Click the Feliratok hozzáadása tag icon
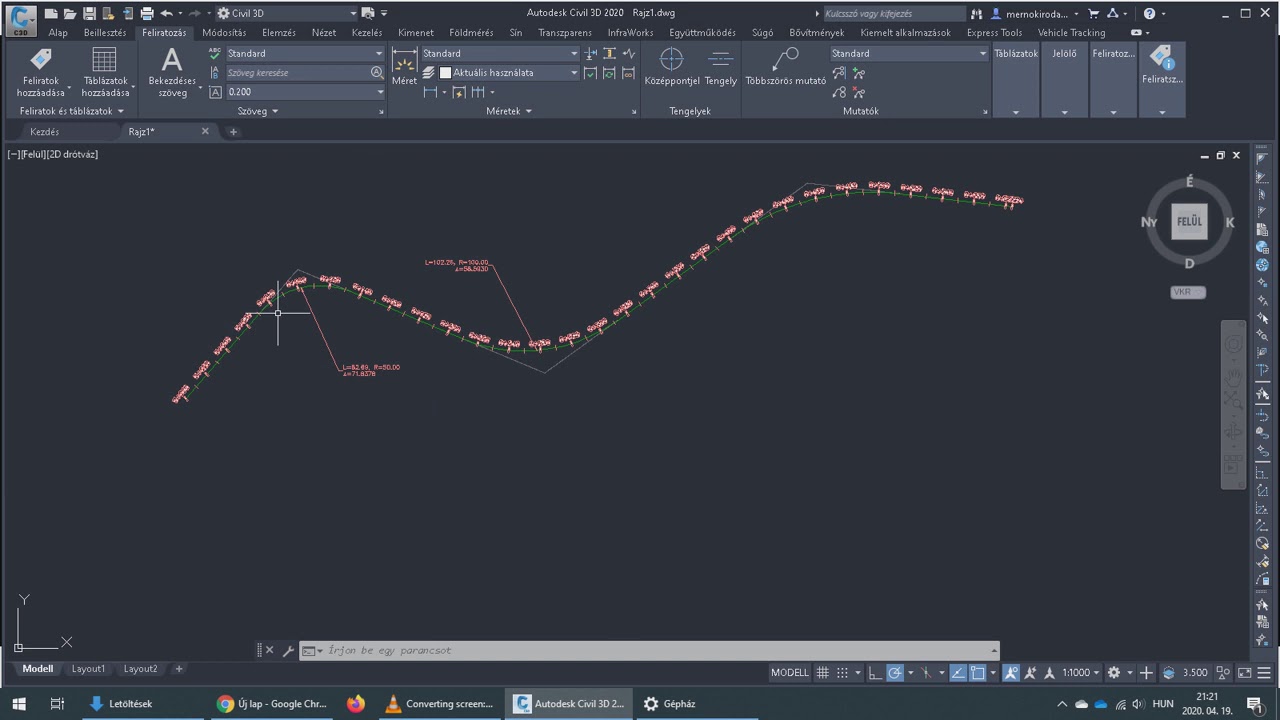Image resolution: width=1280 pixels, height=720 pixels. pos(41,60)
